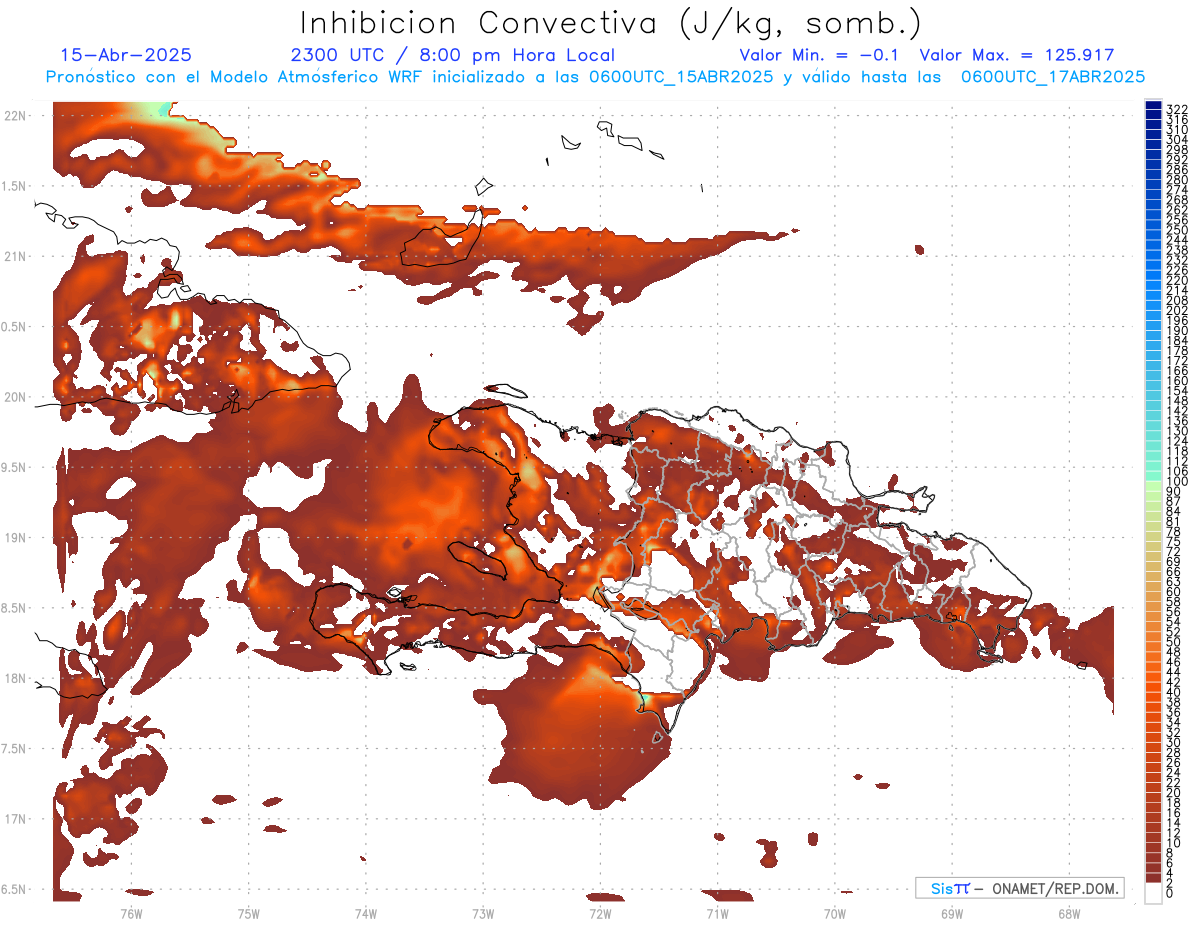
Task: Click the "22N" latitude label
Action: pos(15,116)
